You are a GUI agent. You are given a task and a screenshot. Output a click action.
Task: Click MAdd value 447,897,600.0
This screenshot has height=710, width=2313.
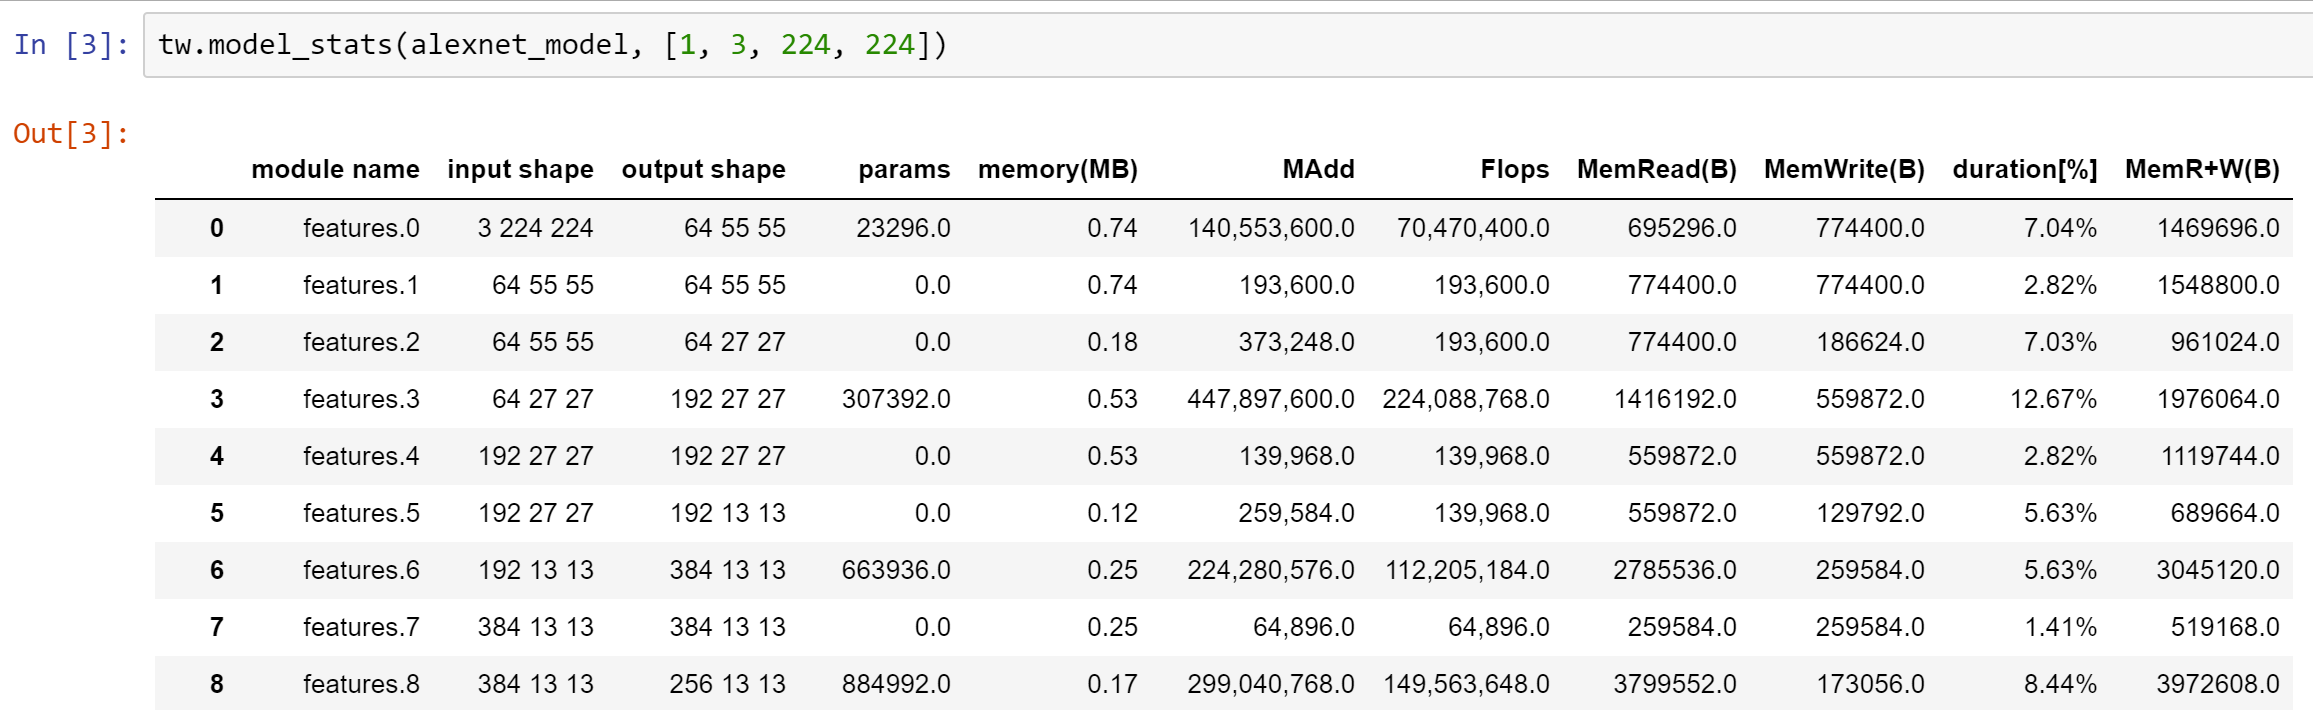1271,399
